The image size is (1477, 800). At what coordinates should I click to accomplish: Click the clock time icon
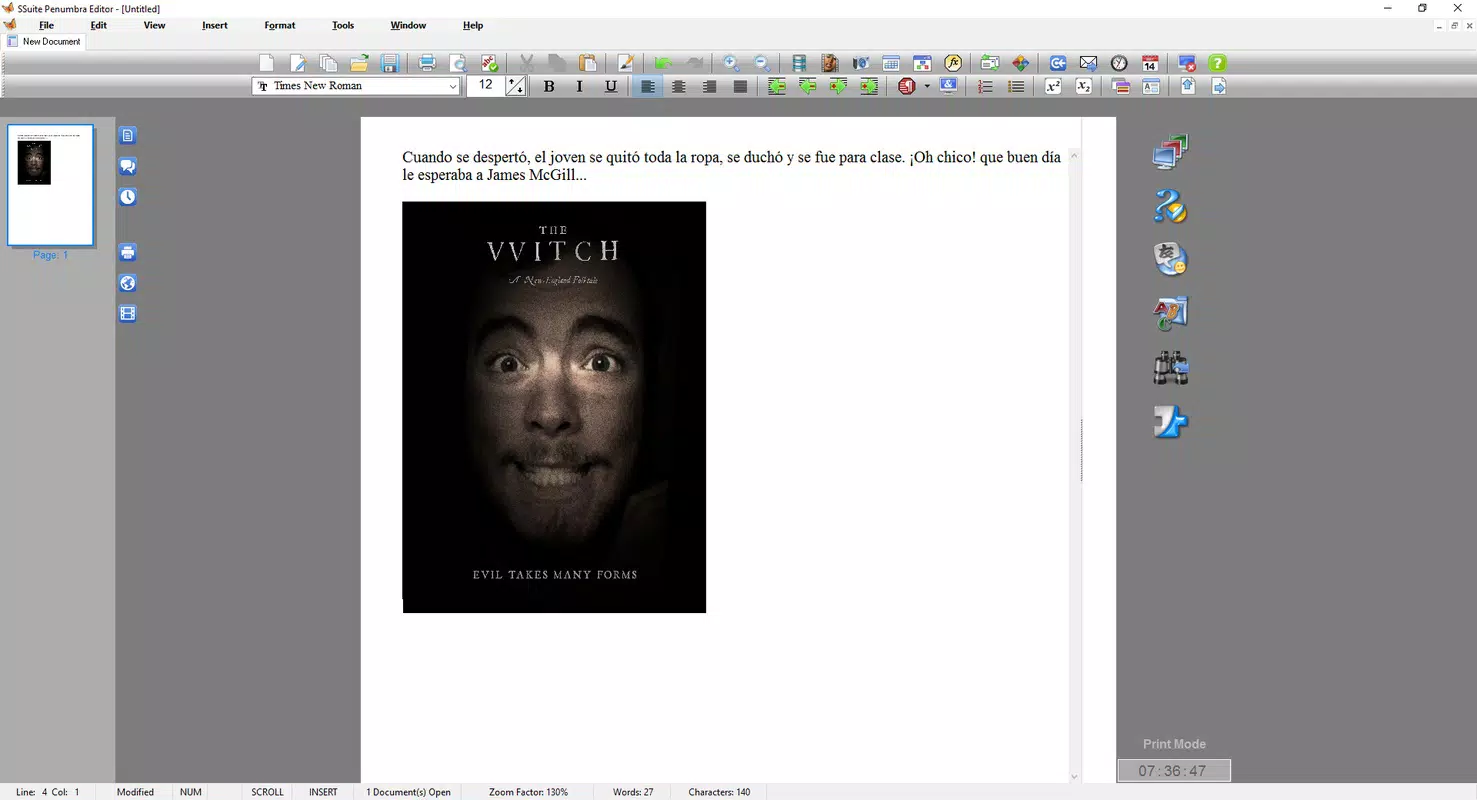(x=1119, y=63)
